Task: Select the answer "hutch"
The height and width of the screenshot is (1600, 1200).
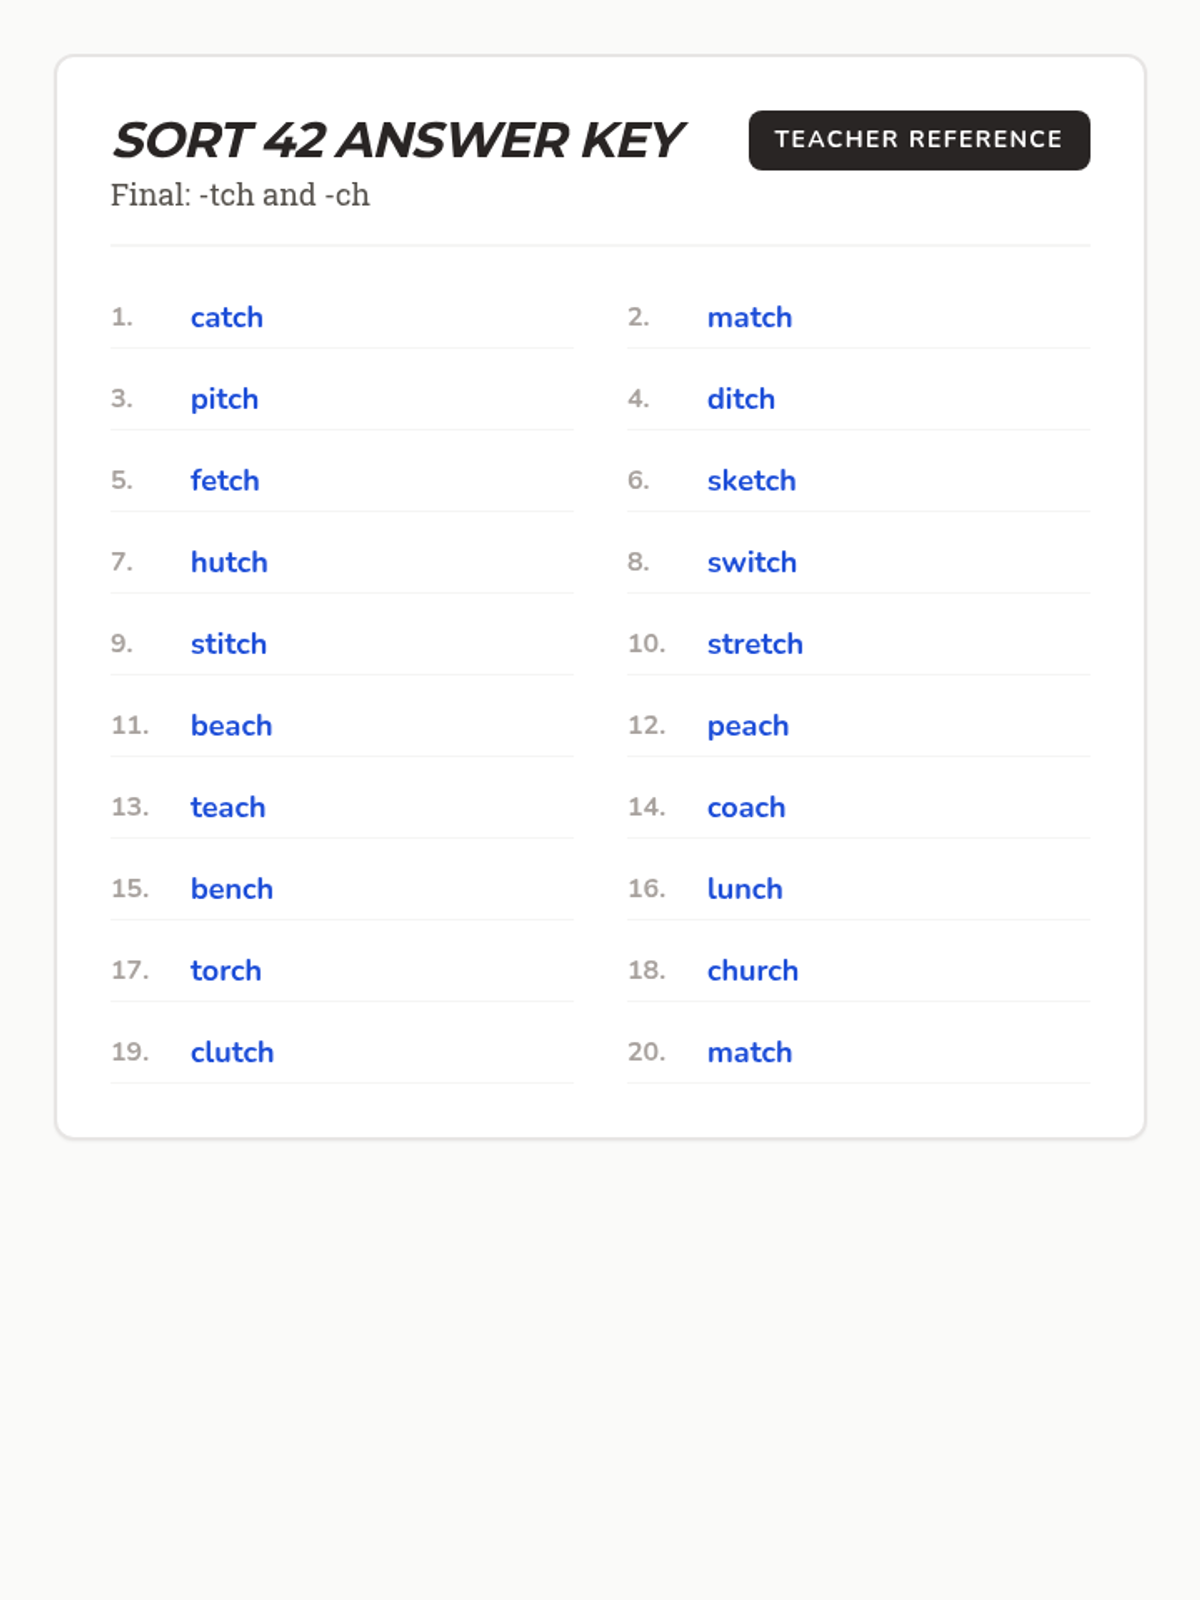Action: pyautogui.click(x=229, y=563)
